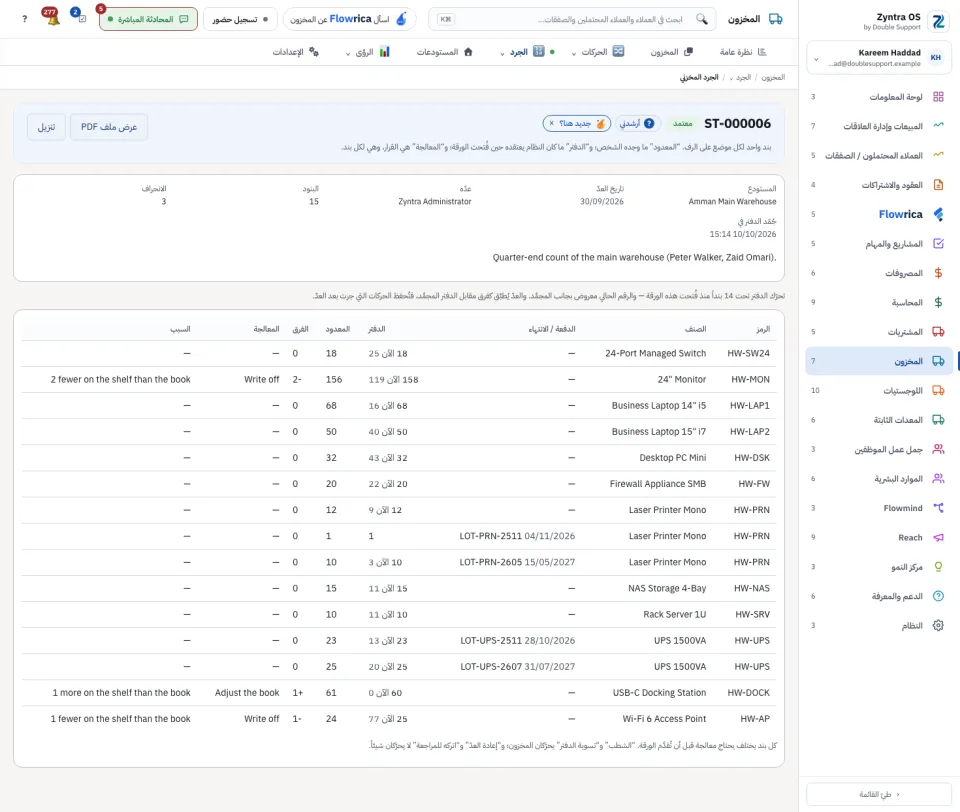Expand the الرؤى insights dropdown arrow
This screenshot has width=960, height=812.
point(348,53)
